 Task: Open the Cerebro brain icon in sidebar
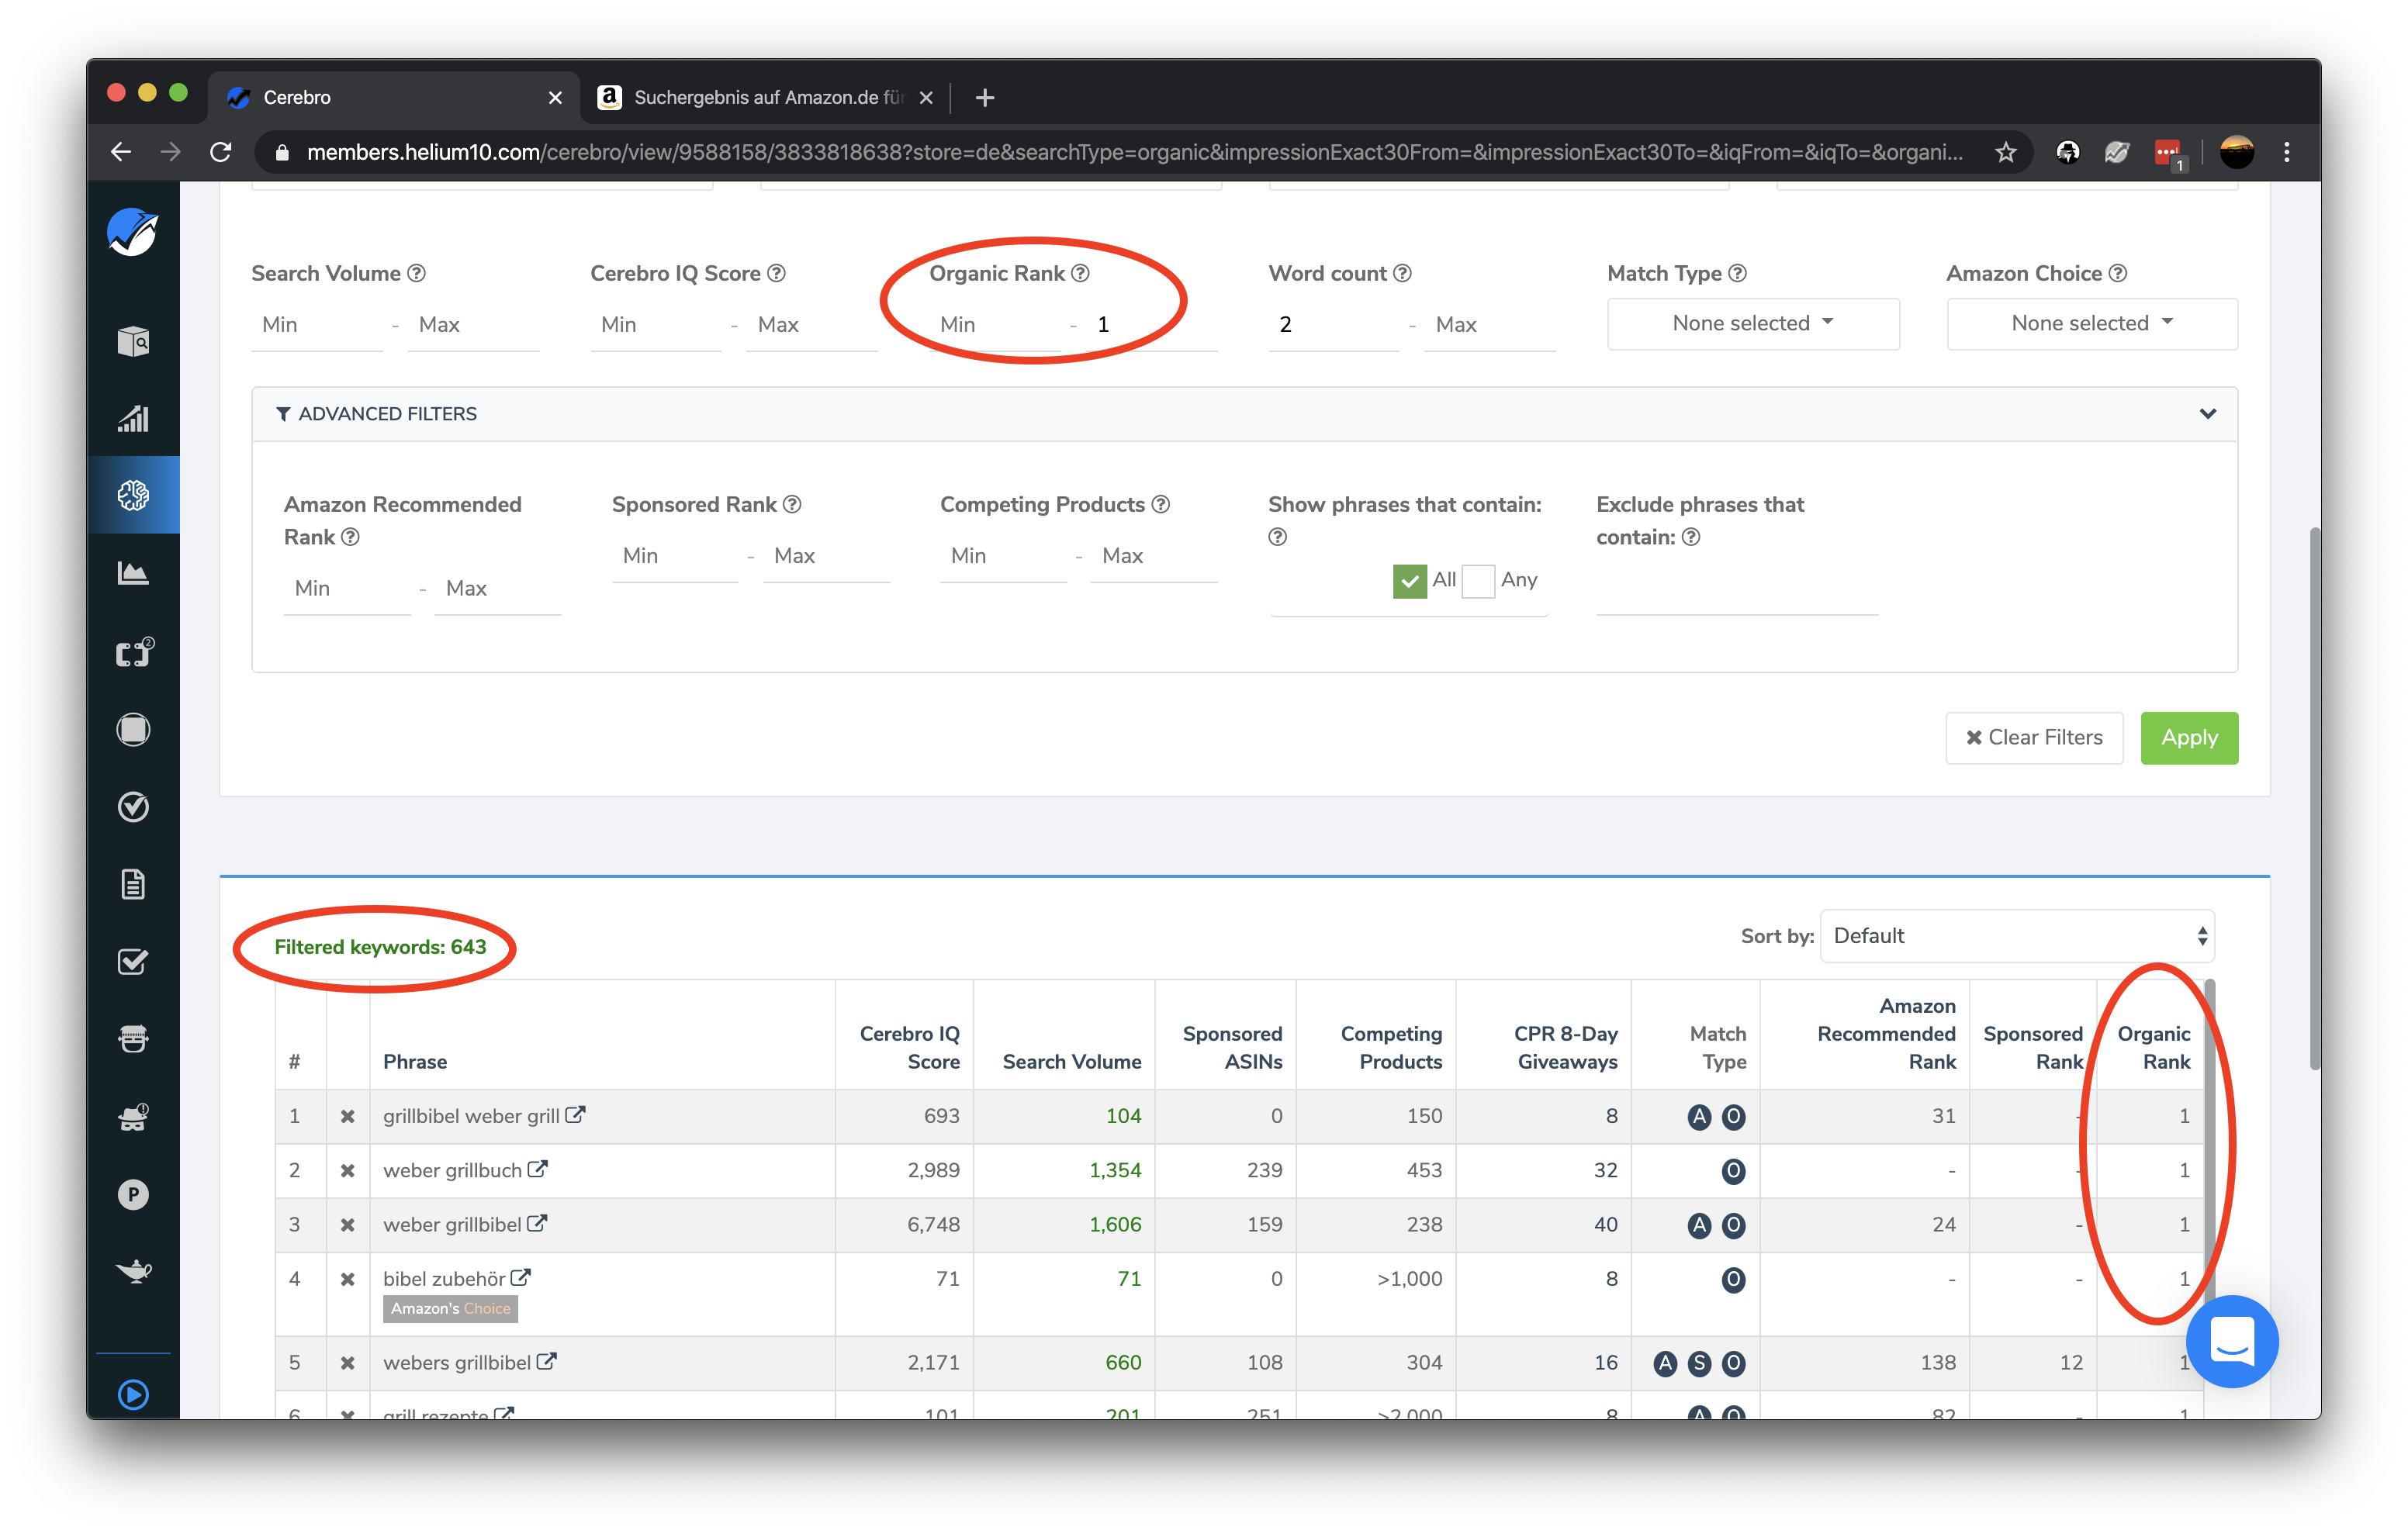[x=133, y=495]
